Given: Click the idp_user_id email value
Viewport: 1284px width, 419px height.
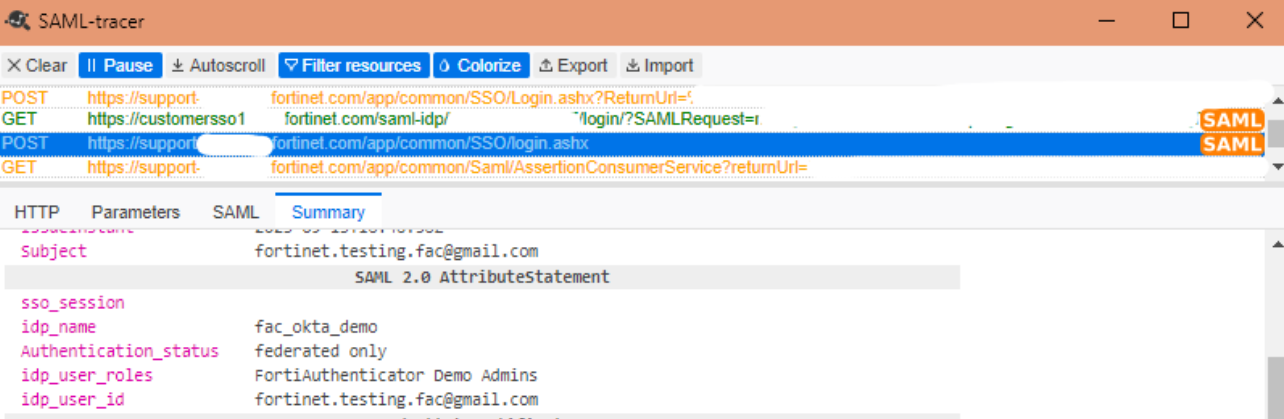Looking at the screenshot, I should (x=396, y=400).
